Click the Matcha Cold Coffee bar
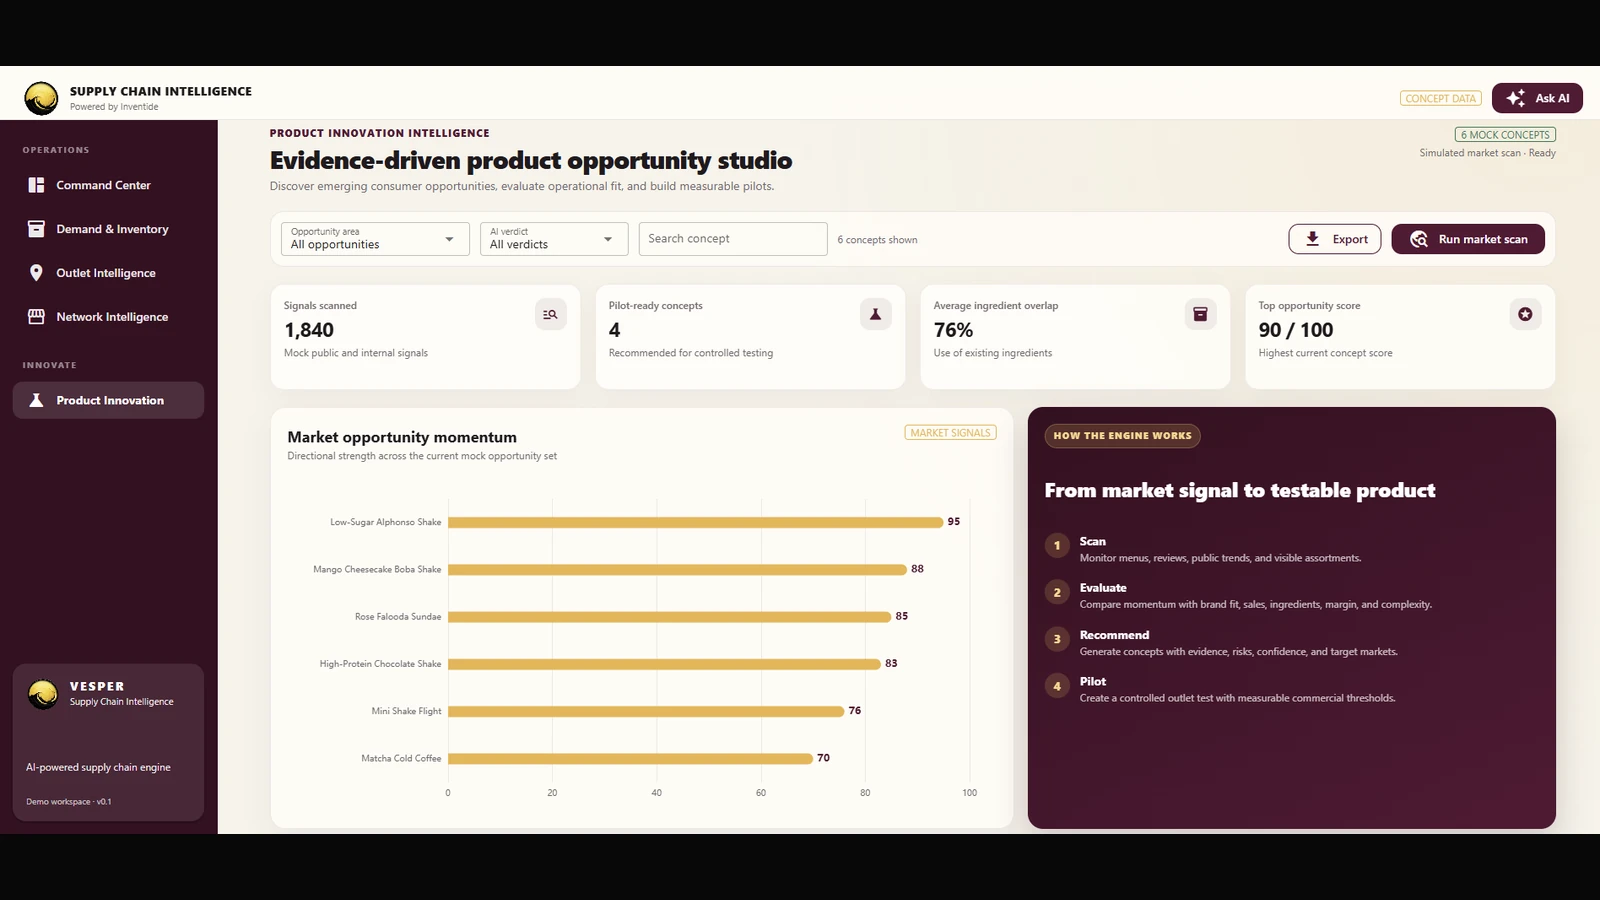This screenshot has width=1600, height=900. pos(631,758)
